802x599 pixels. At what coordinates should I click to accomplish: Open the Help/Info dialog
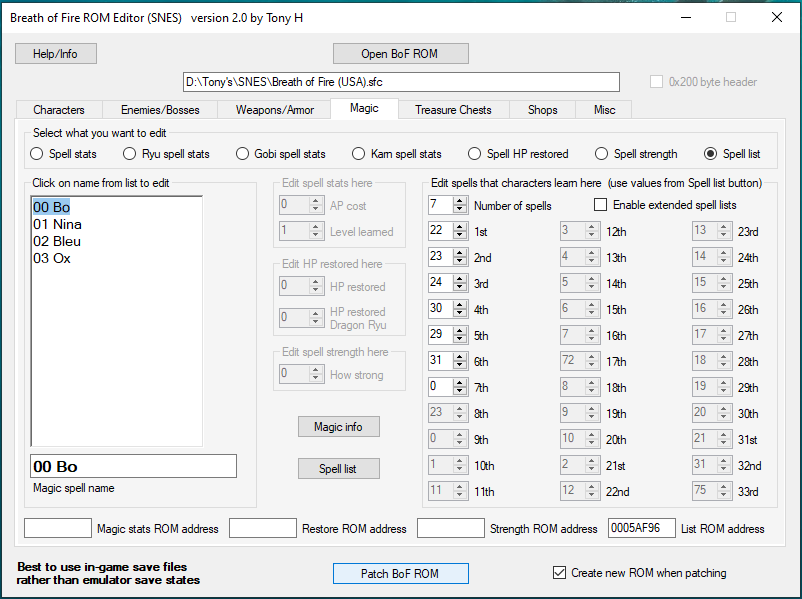coord(55,53)
